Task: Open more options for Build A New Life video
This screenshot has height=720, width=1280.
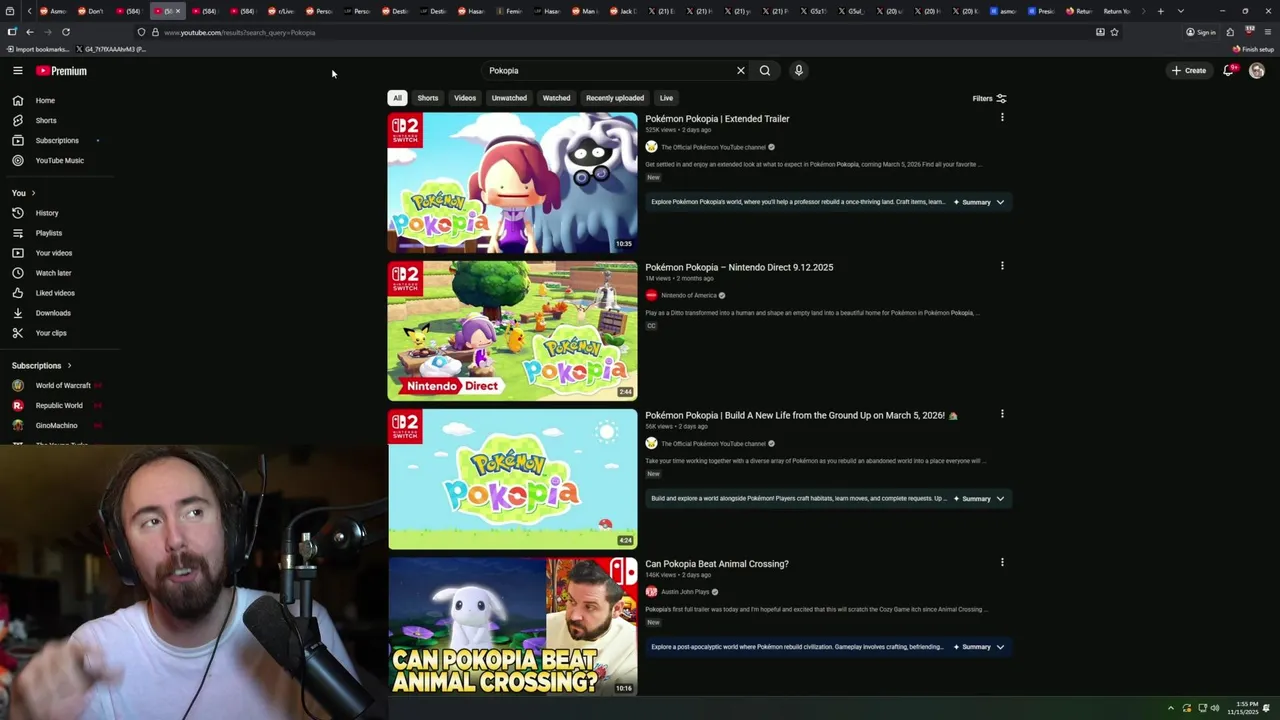Action: click(1002, 414)
